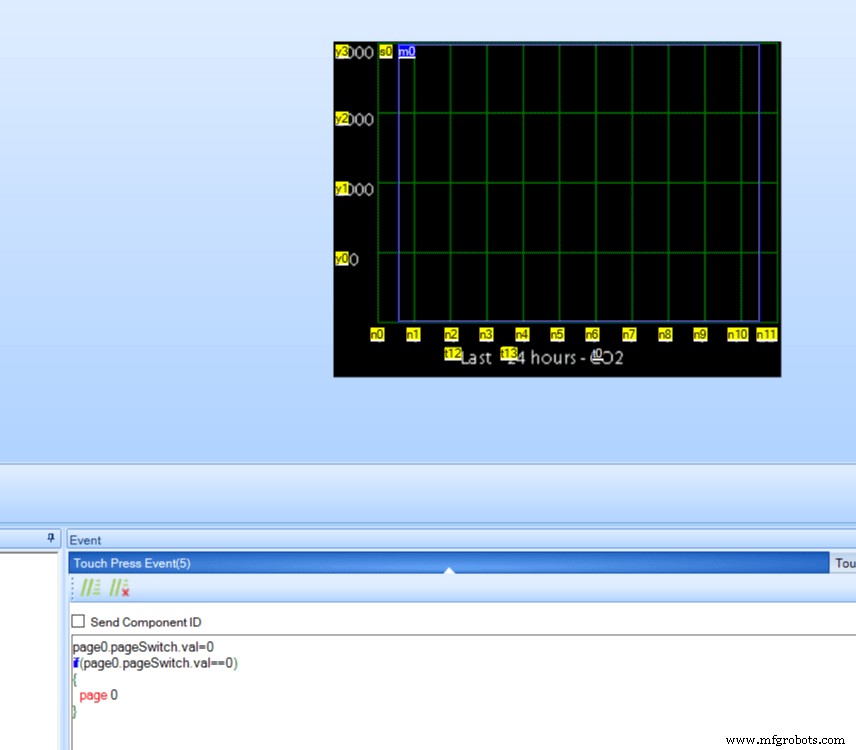Select number component n0 on the canvas
856x750 pixels.
click(376, 334)
